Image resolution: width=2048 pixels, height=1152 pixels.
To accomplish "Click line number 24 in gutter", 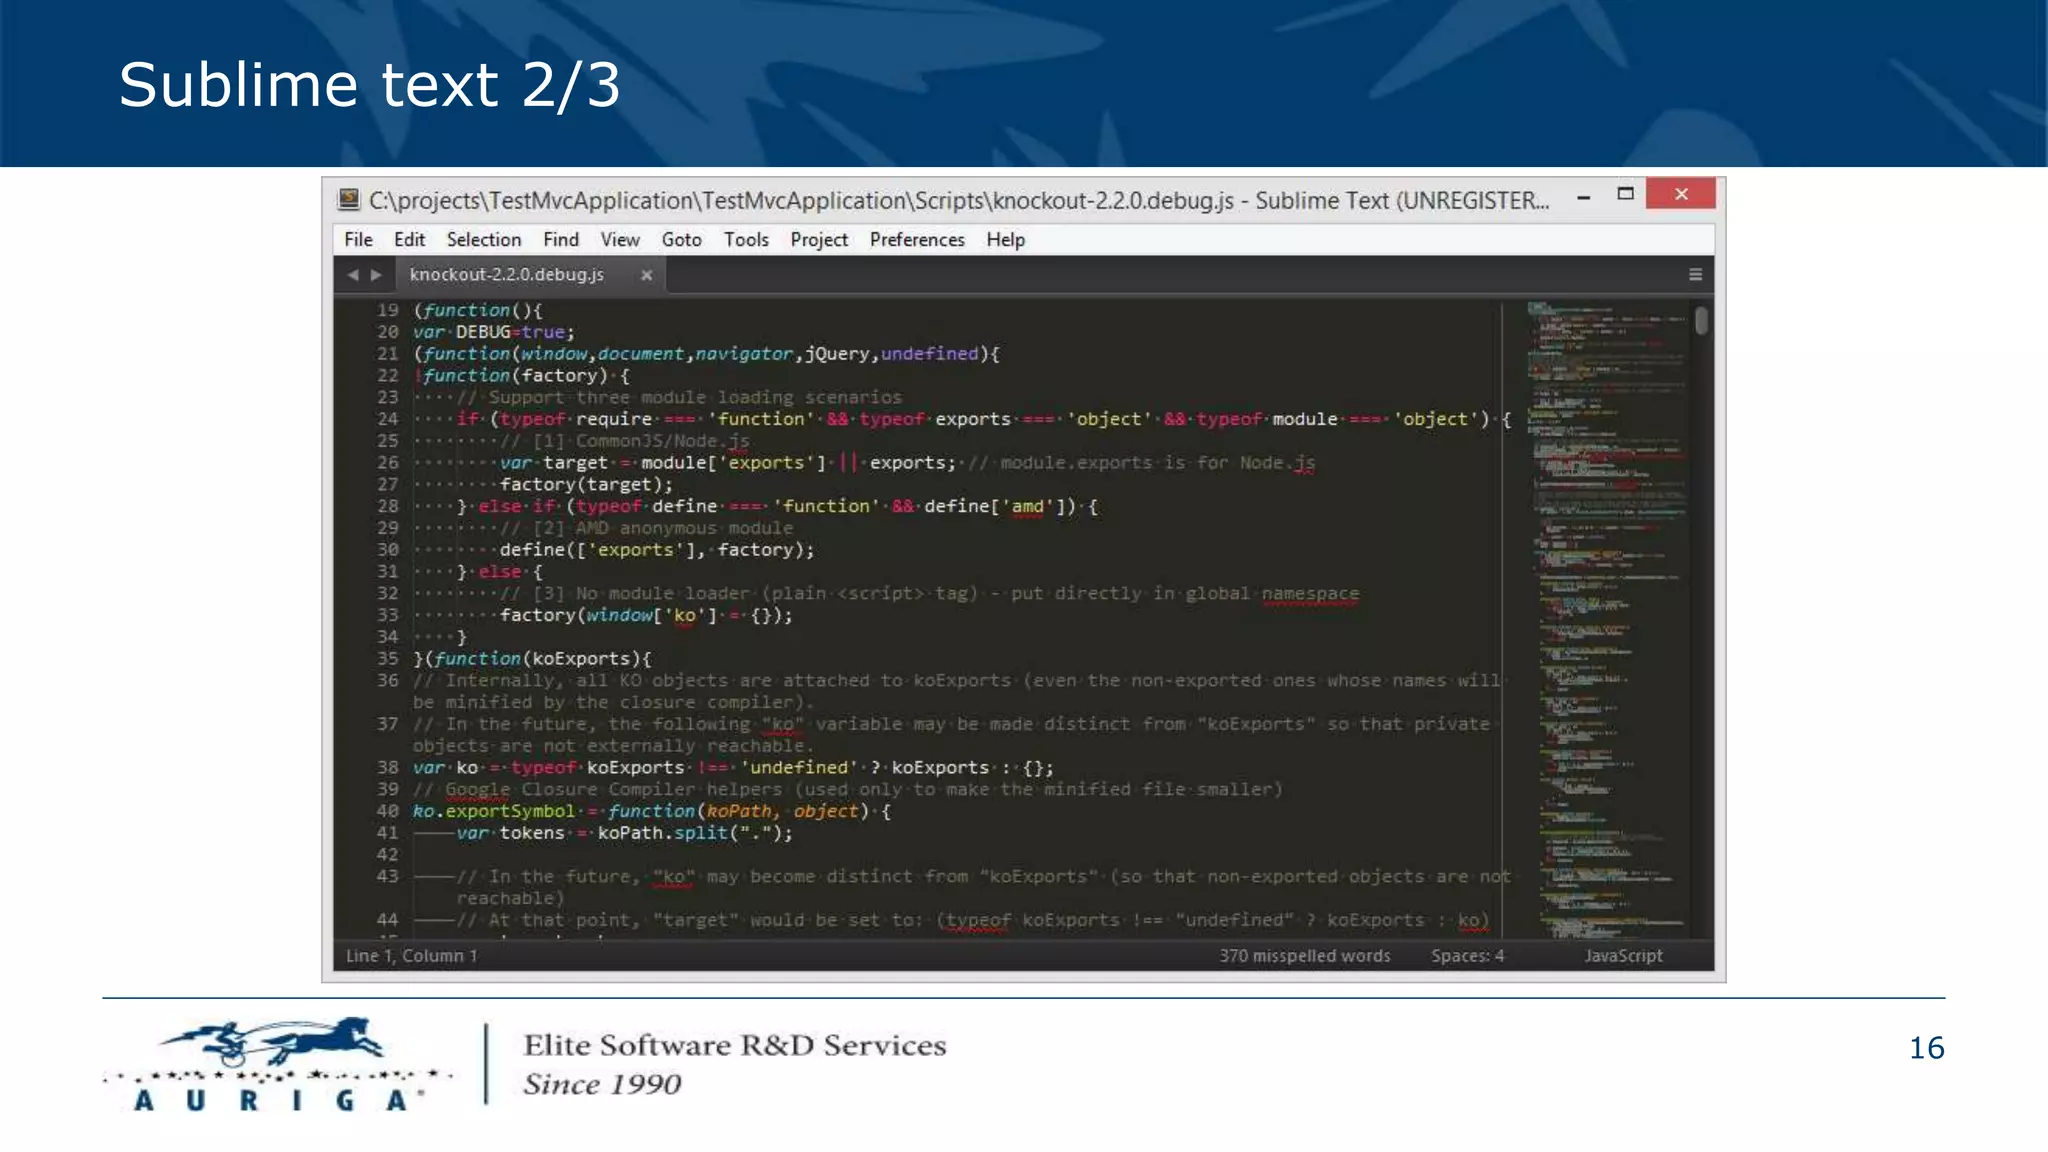I will coord(388,419).
